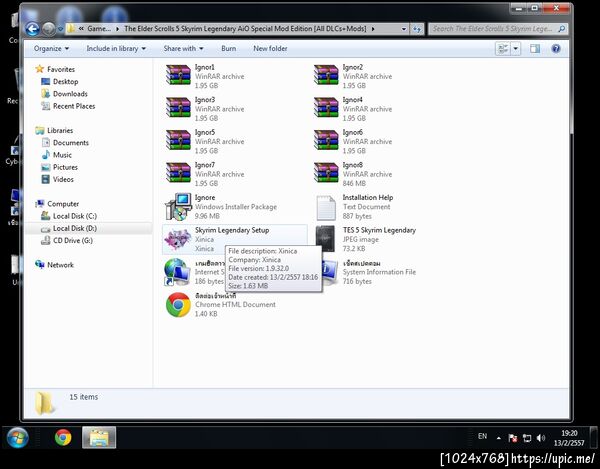Click the search box in Explorer
The image size is (600, 469).
coord(498,29)
